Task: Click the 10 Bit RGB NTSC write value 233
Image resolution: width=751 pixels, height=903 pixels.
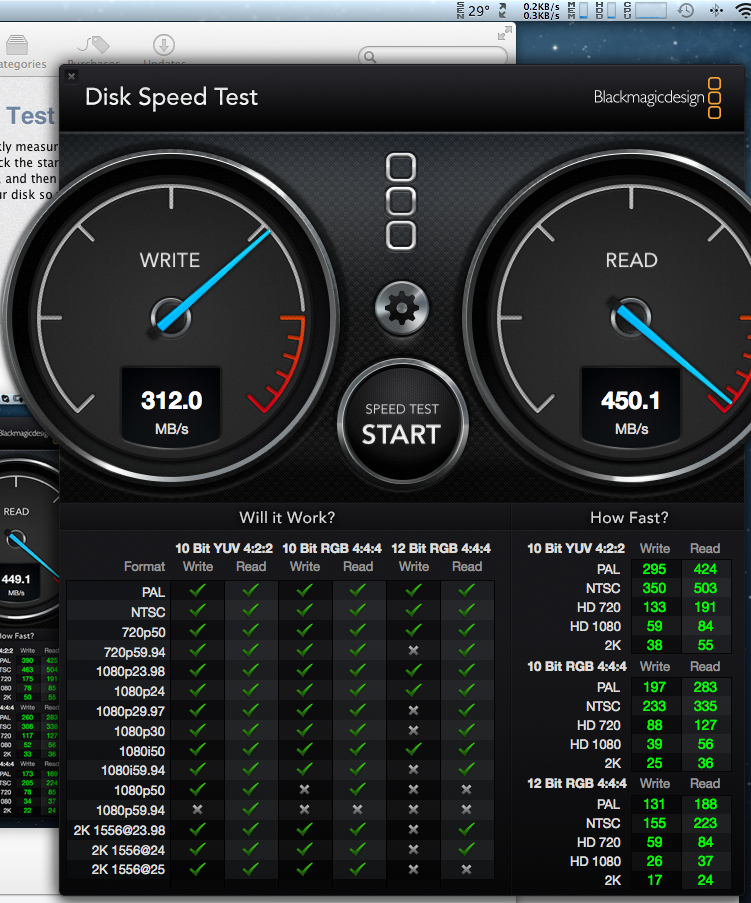Action: (x=654, y=706)
